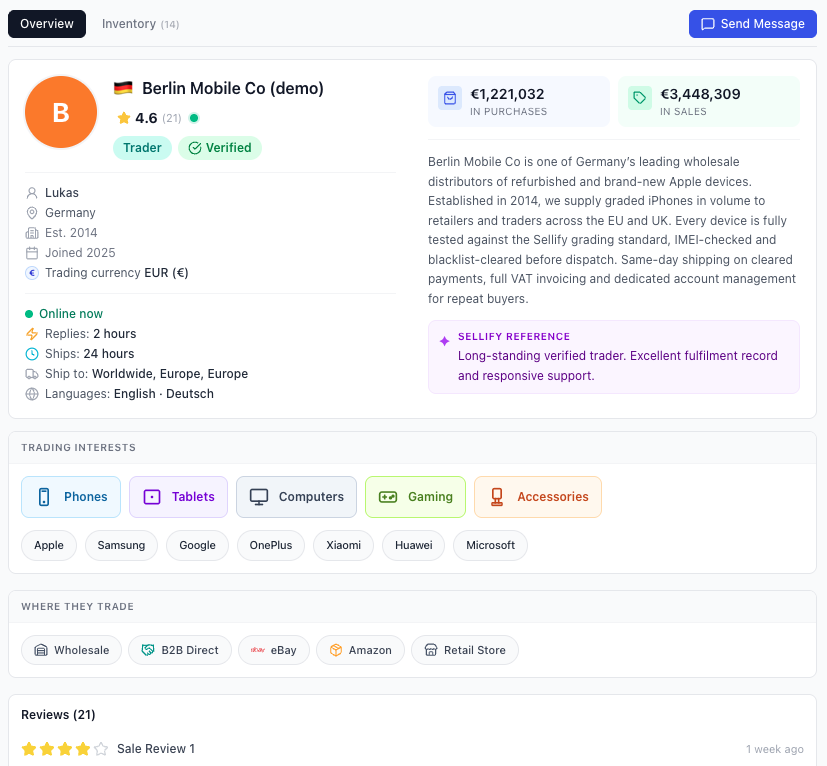Click the Sellify Reference sparkle icon

(445, 341)
